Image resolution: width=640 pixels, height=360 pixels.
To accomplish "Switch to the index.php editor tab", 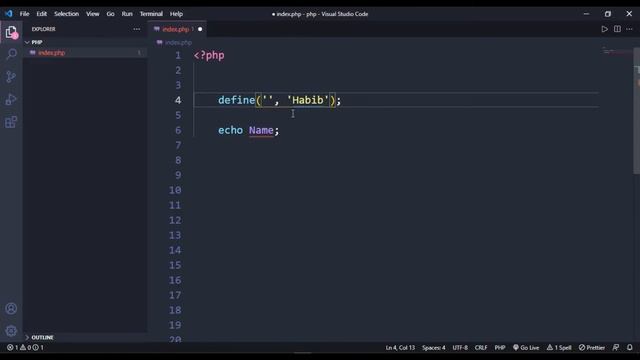I will point(176,29).
